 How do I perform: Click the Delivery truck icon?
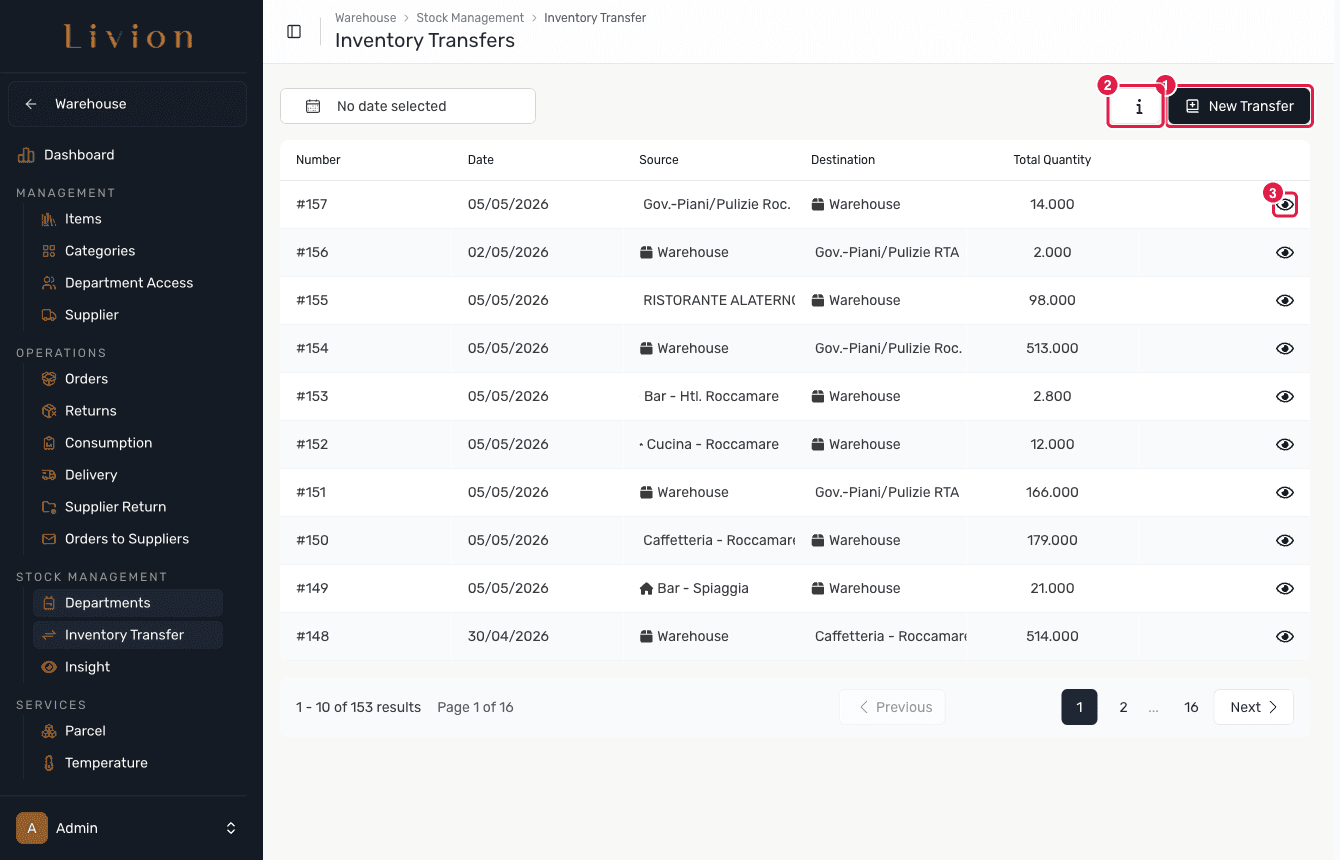tap(49, 475)
